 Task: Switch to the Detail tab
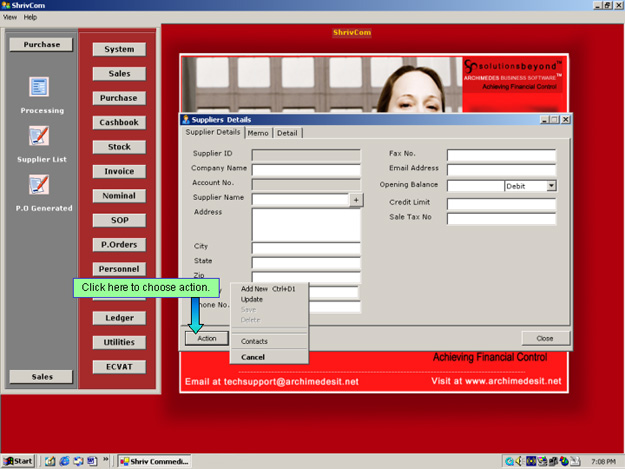pyautogui.click(x=287, y=133)
